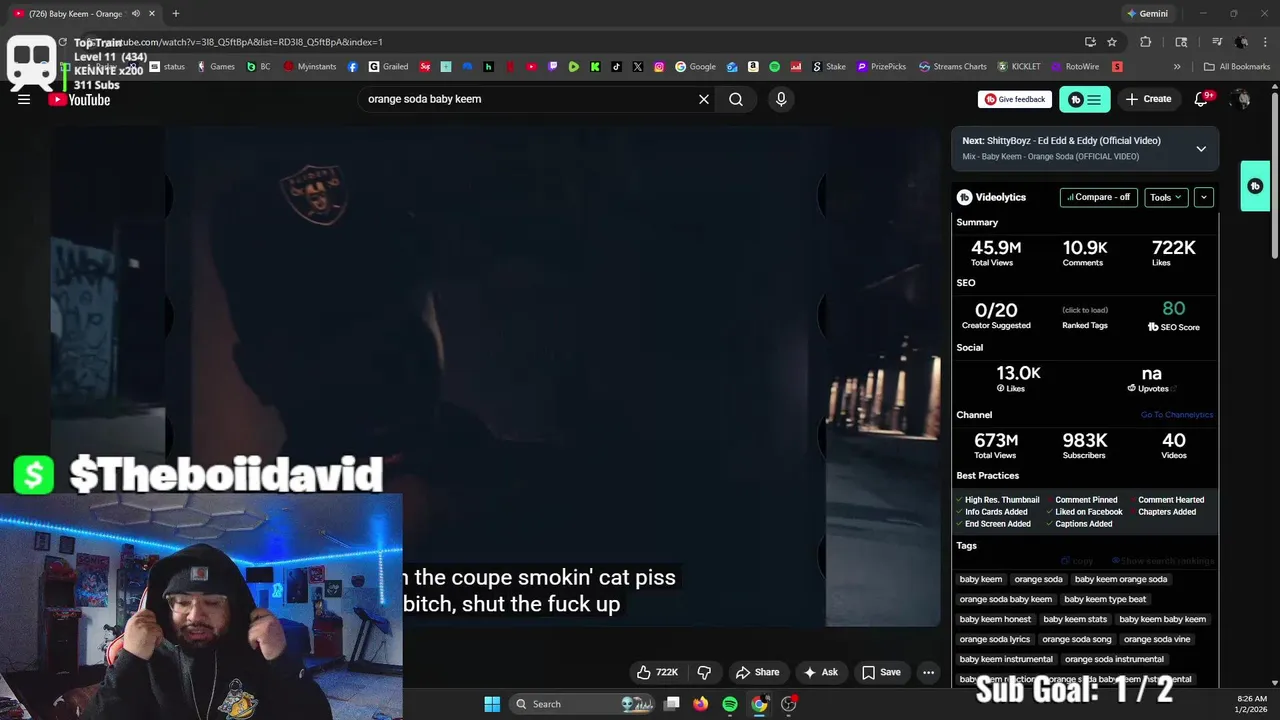This screenshot has width=1280, height=720.
Task: Click the Give feedback button
Action: pos(1014,99)
